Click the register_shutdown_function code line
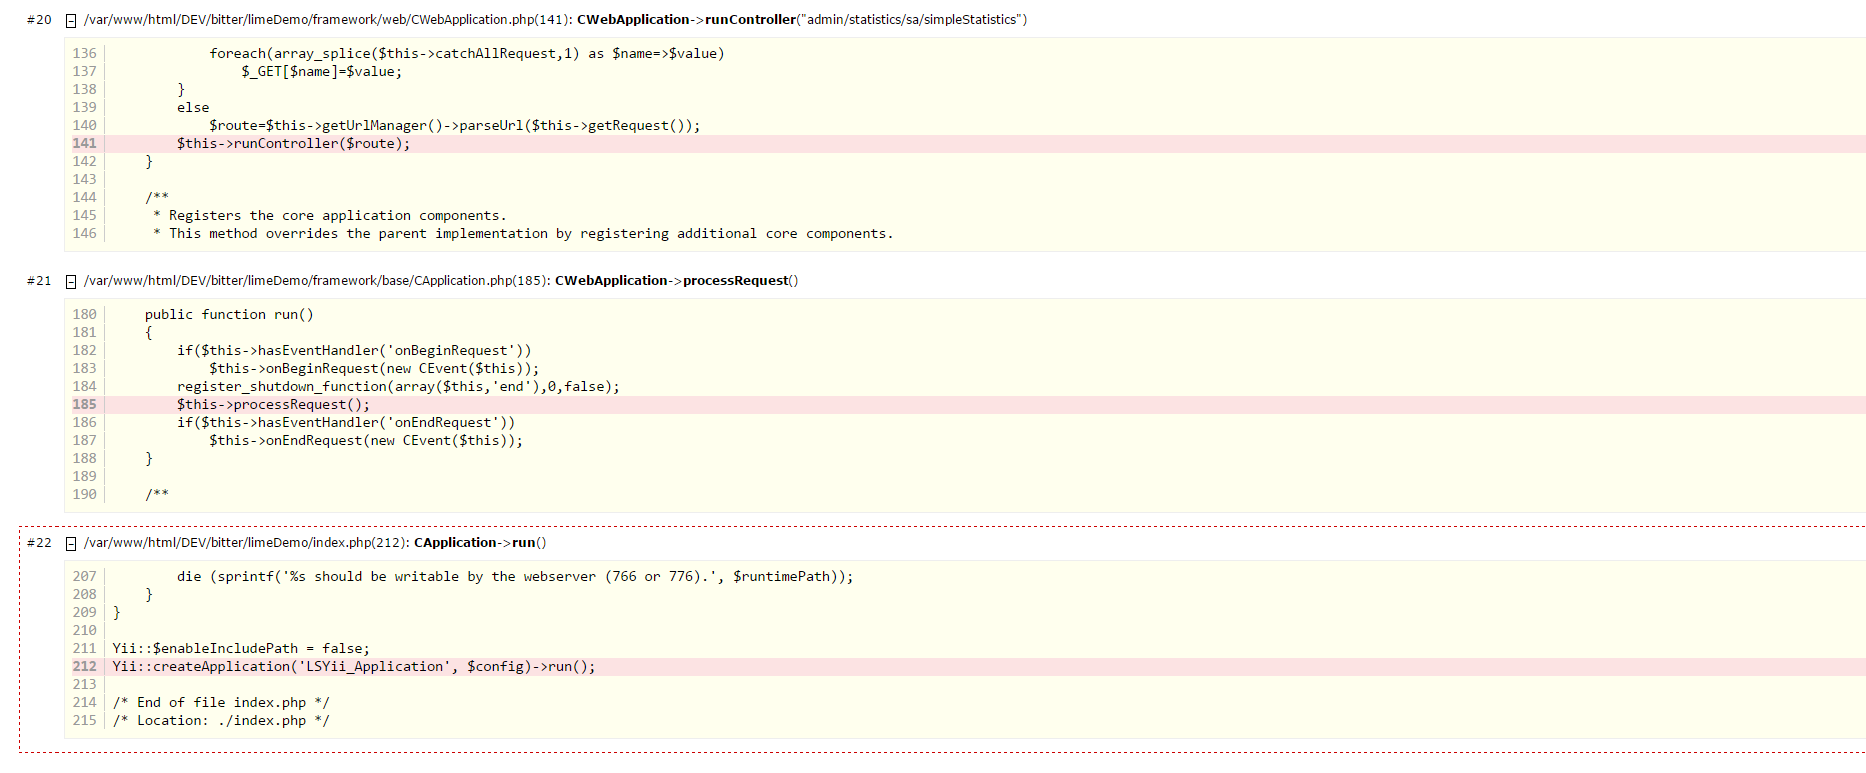This screenshot has width=1866, height=773. (x=398, y=387)
